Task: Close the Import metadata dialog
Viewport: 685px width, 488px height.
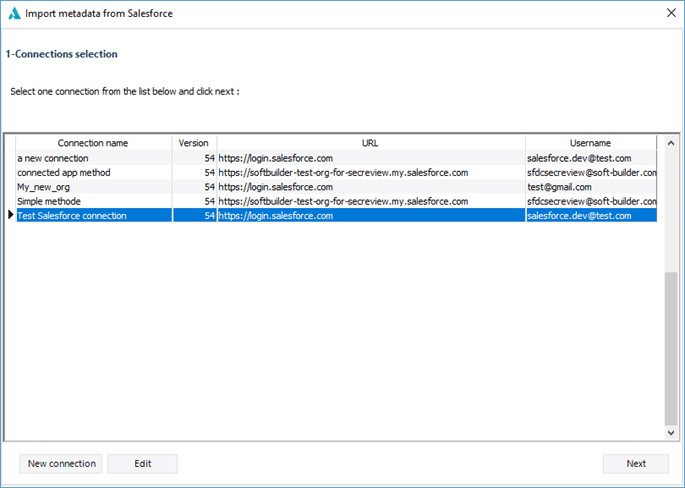Action: [670, 12]
